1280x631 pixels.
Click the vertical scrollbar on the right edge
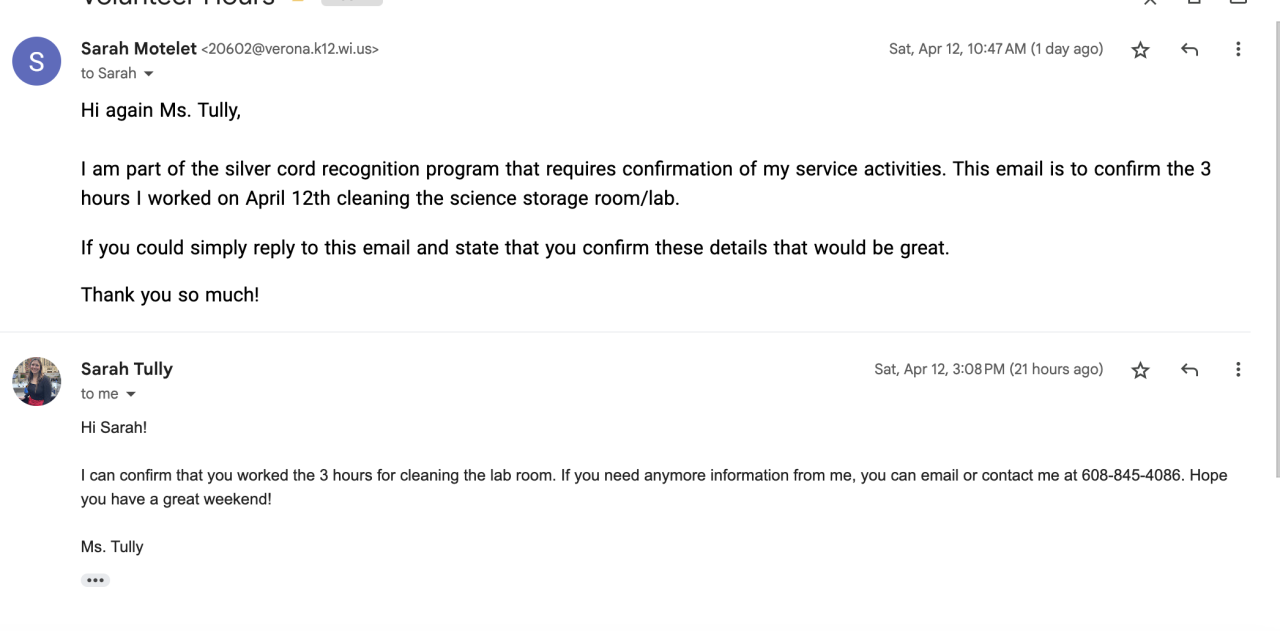pyautogui.click(x=1275, y=250)
